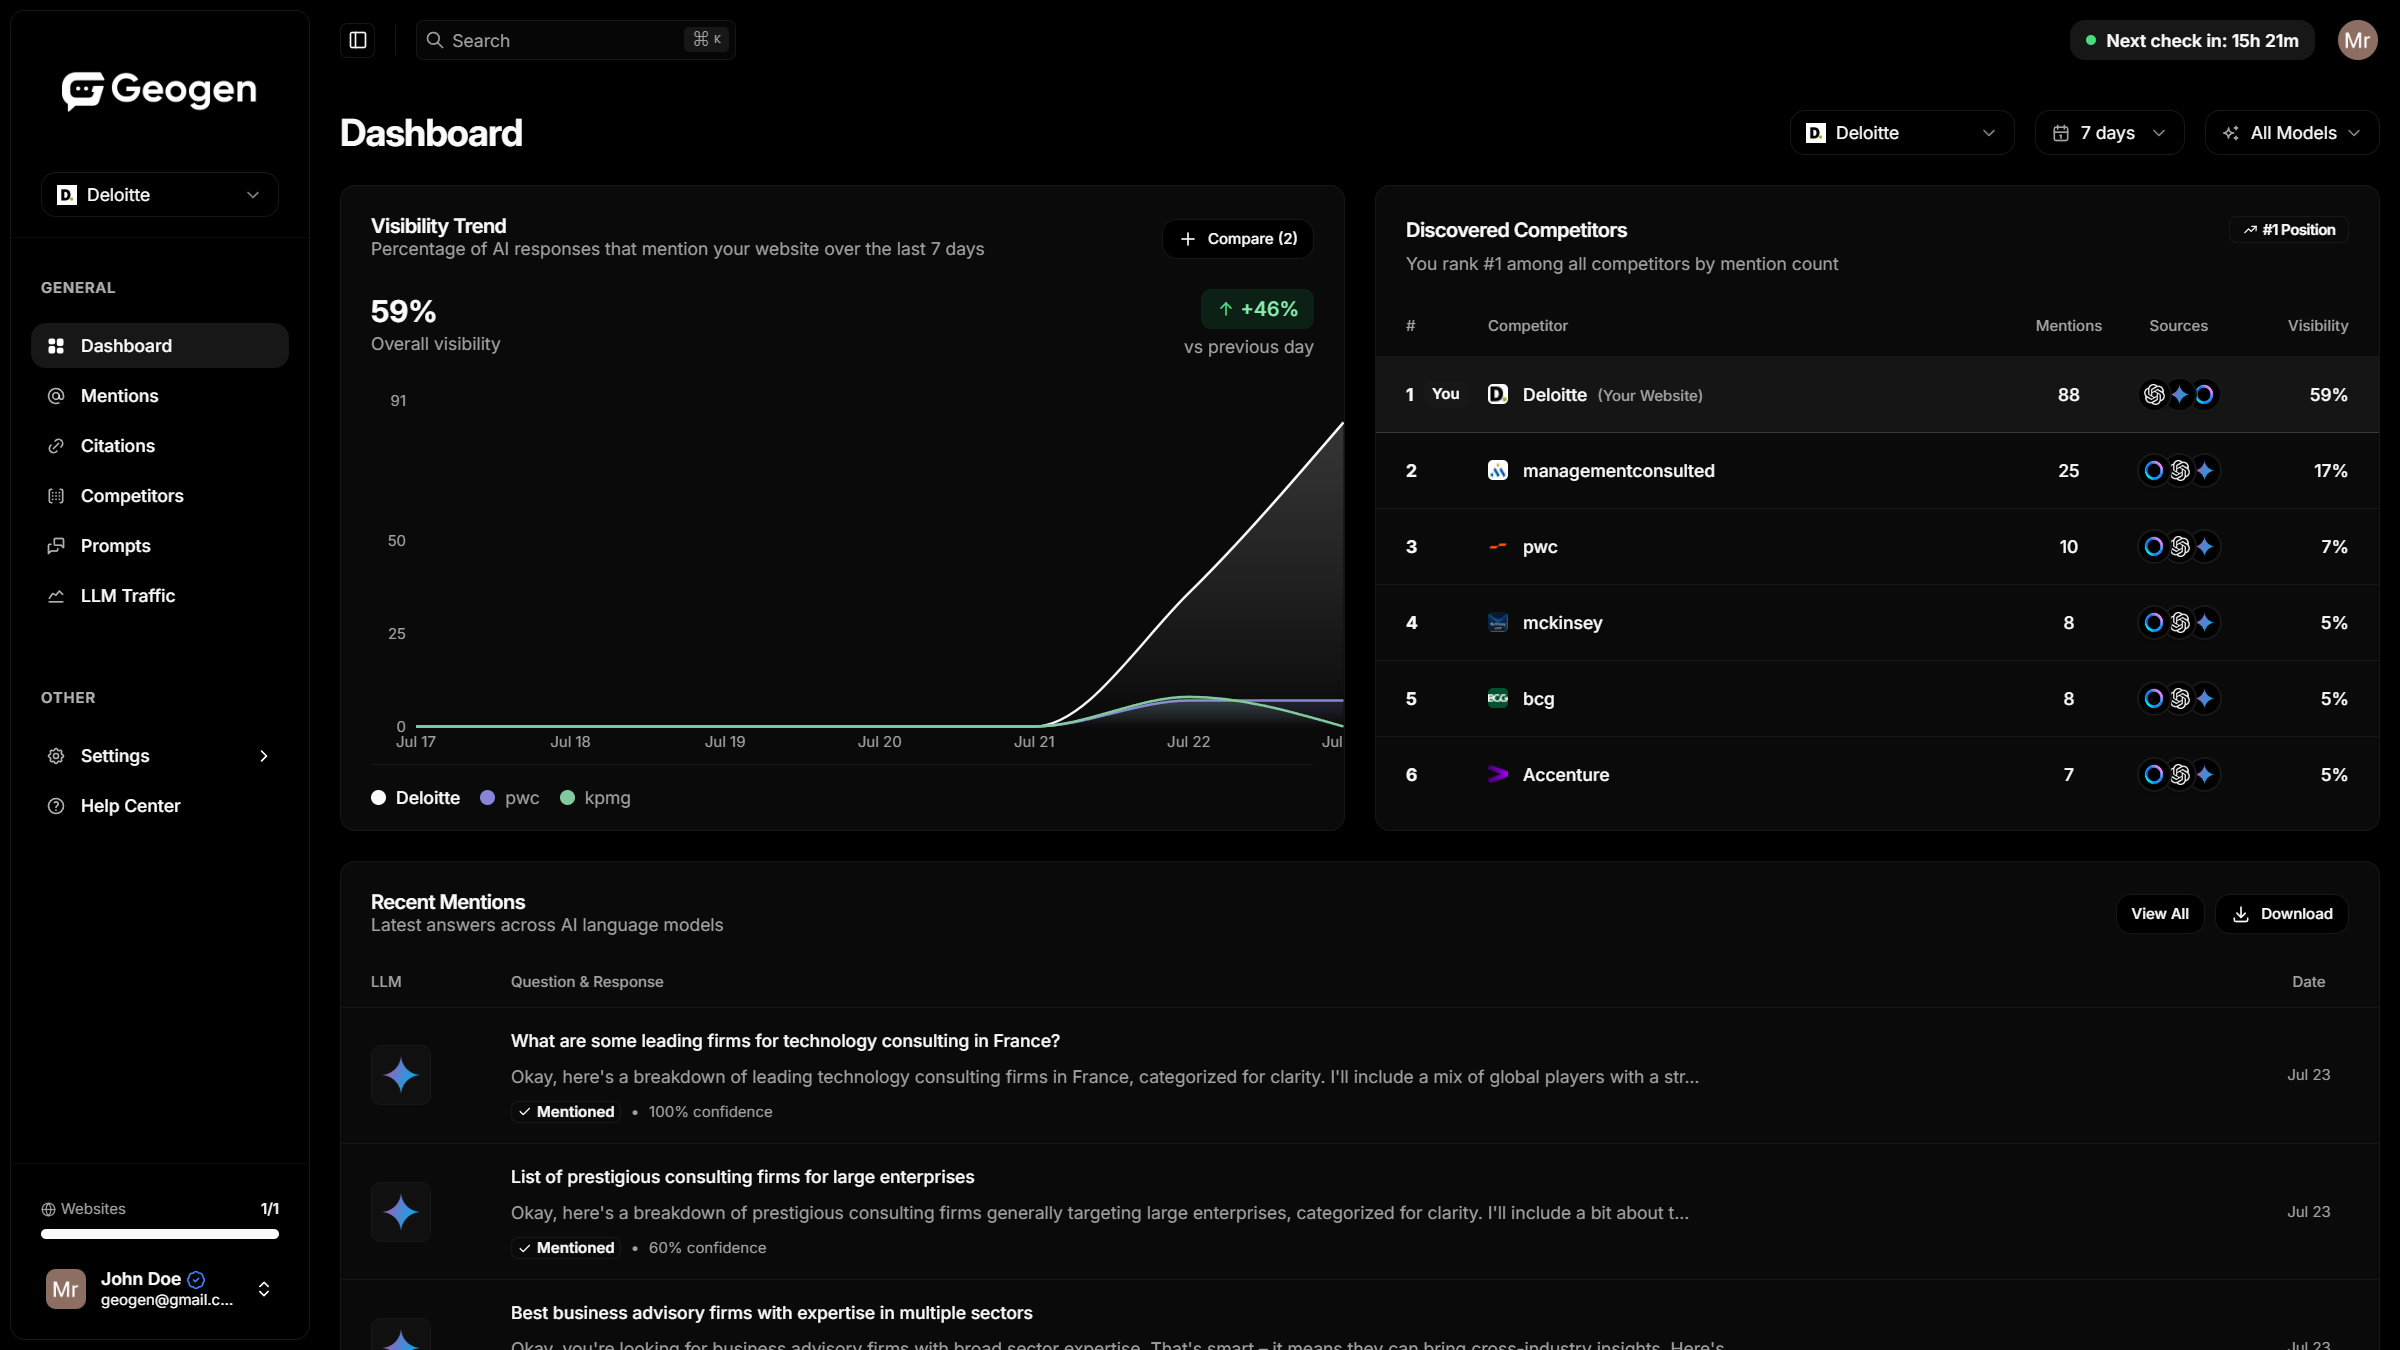This screenshot has height=1350, width=2400.
Task: Toggle the kpmg series in chart legend
Action: pyautogui.click(x=596, y=798)
